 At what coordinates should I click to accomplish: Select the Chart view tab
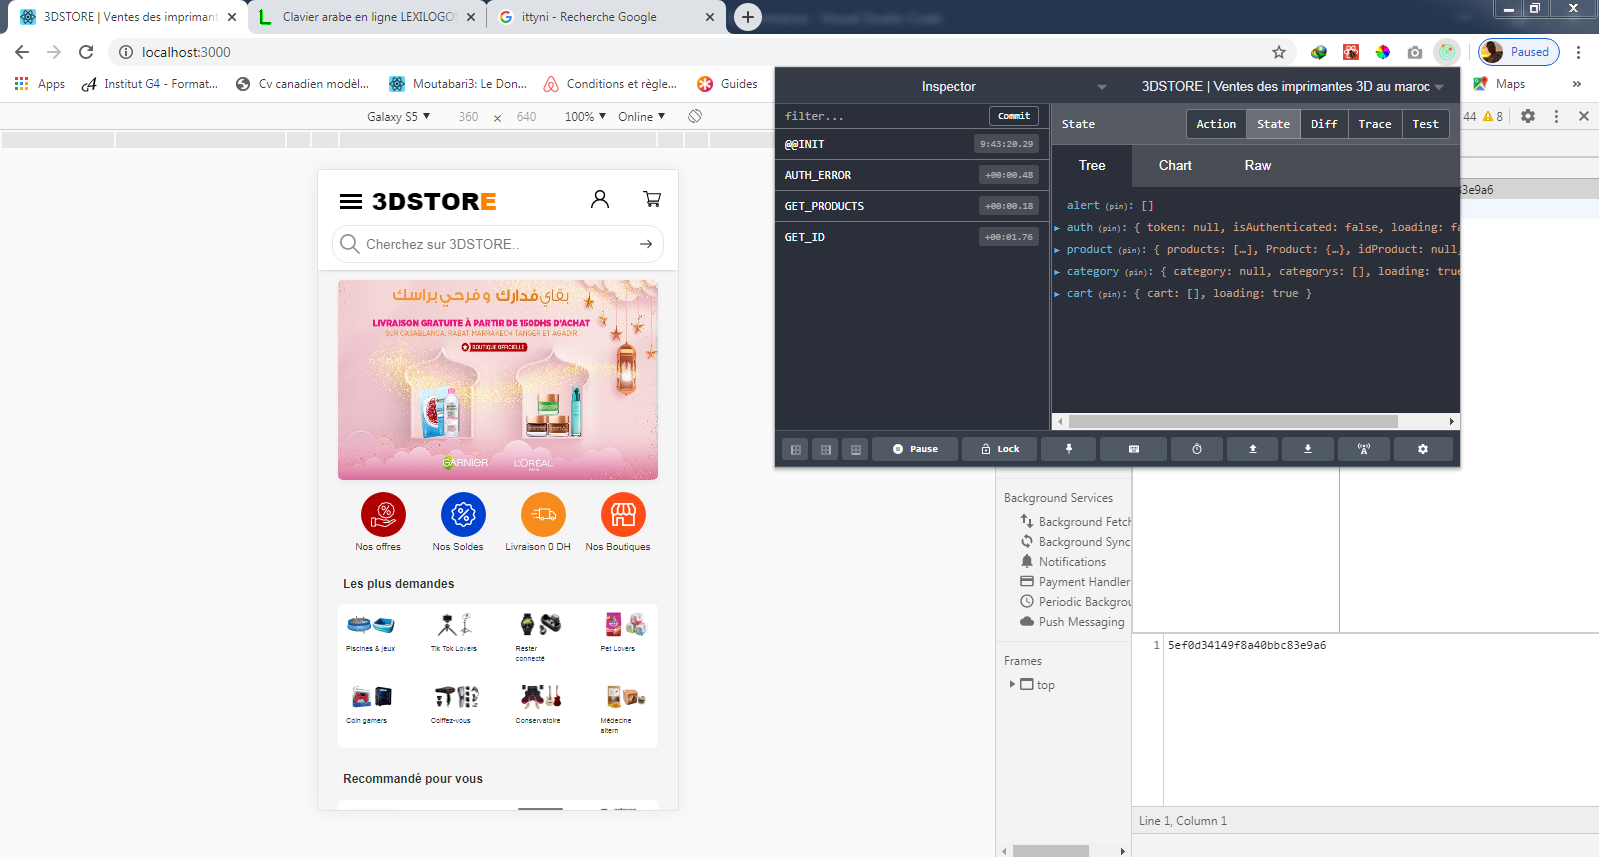tap(1175, 165)
